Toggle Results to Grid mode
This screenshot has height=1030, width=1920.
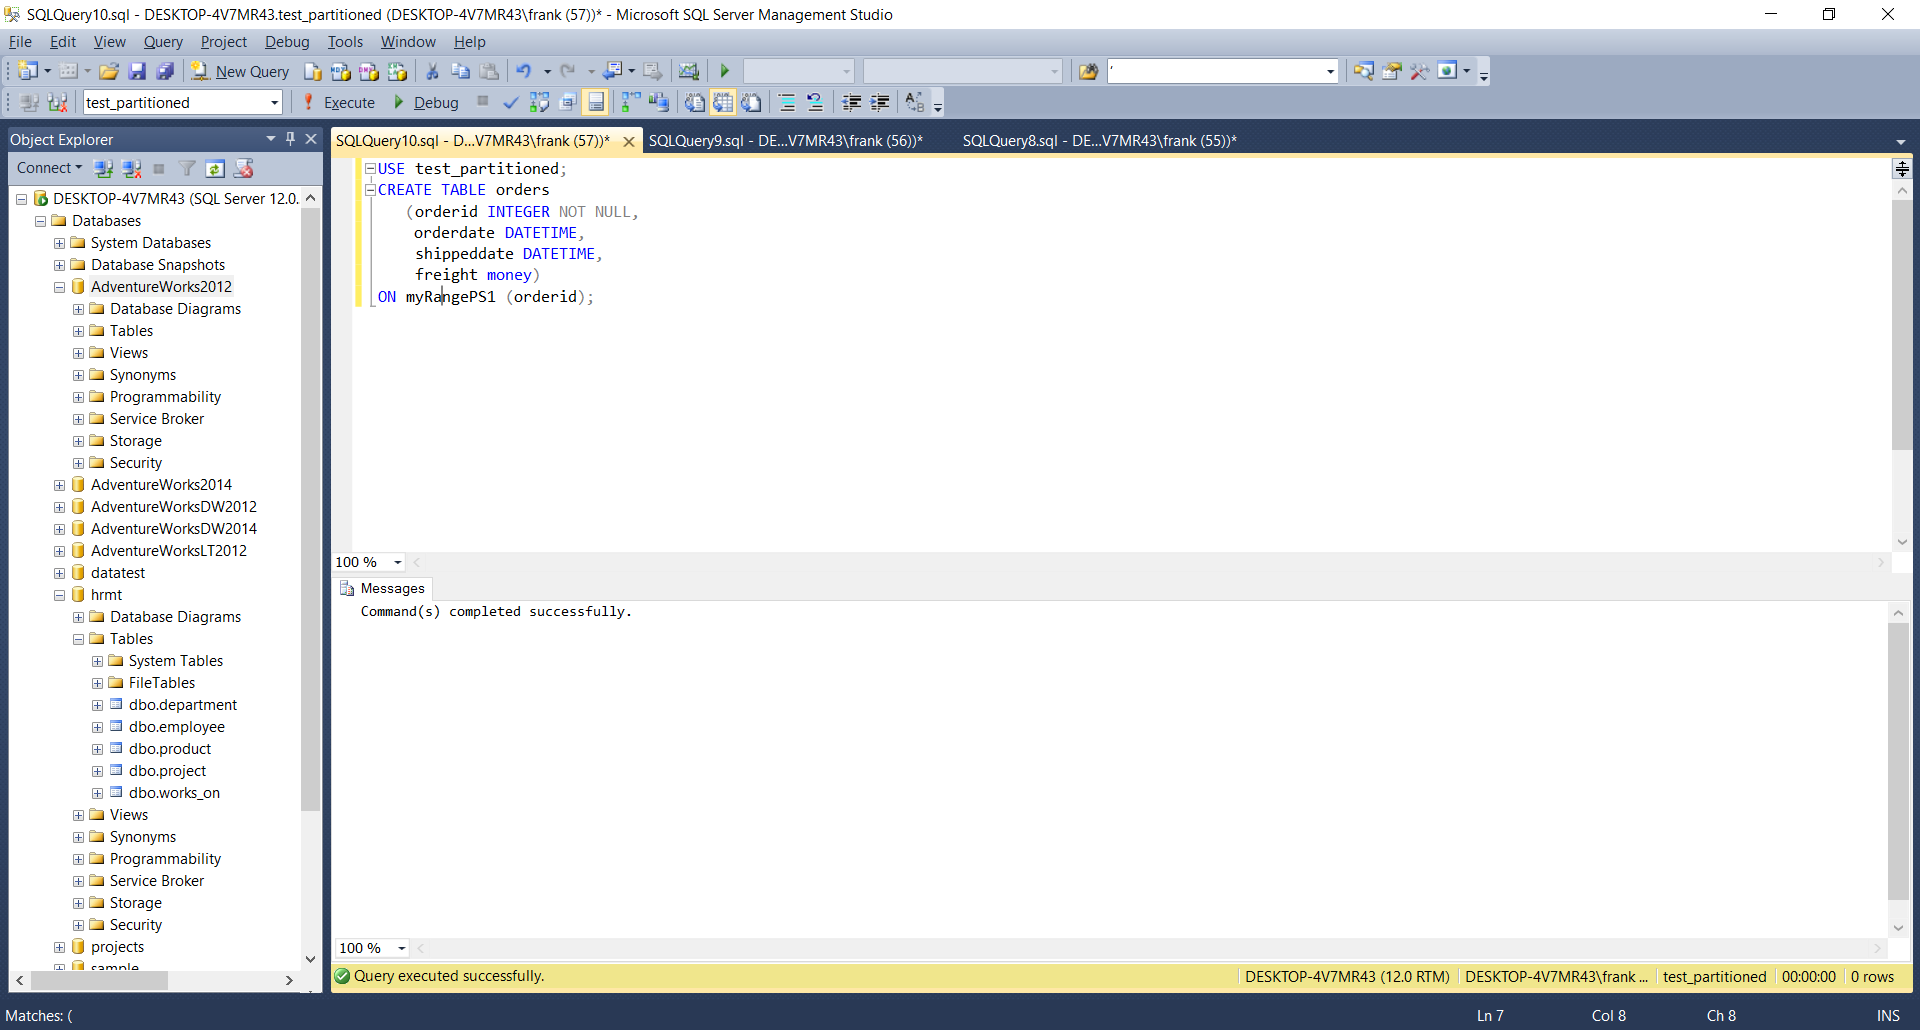pyautogui.click(x=724, y=102)
